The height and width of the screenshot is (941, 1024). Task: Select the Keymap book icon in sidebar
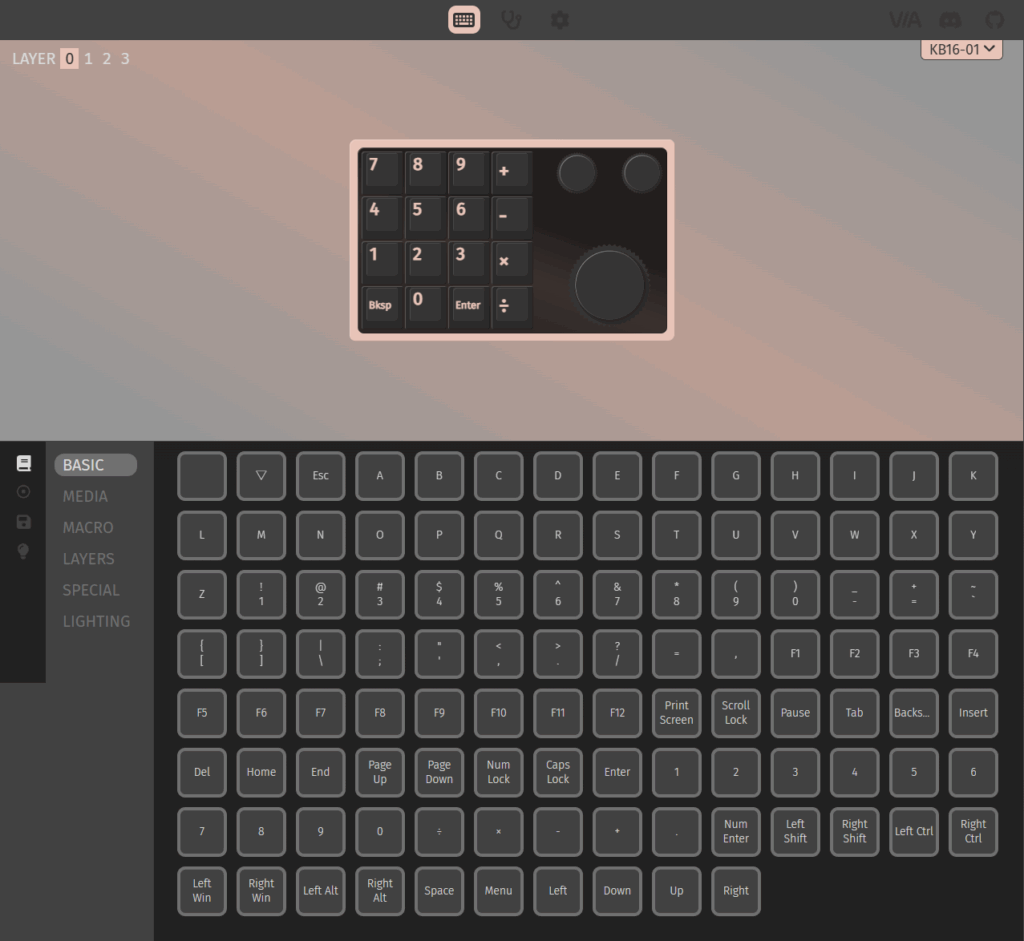23,463
